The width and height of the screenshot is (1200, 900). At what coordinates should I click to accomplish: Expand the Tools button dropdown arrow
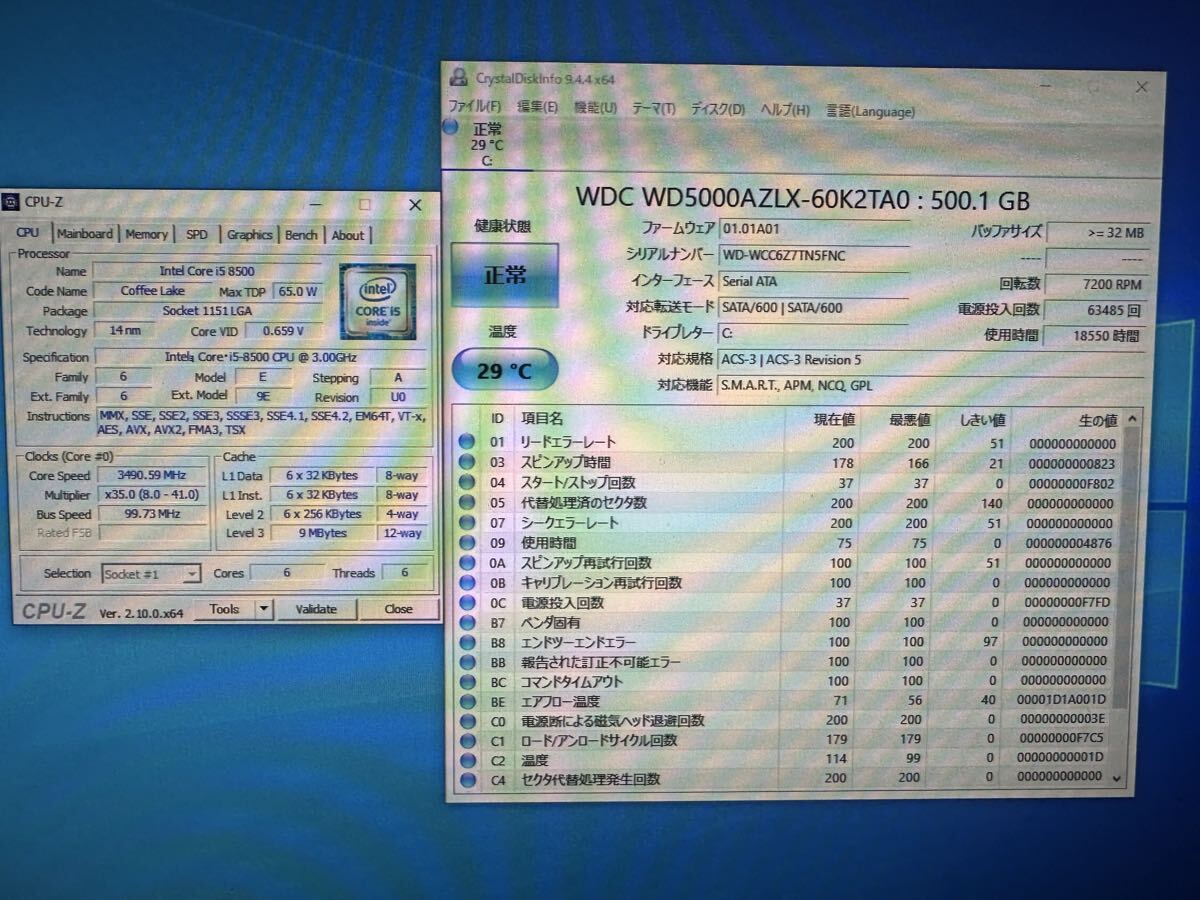point(264,609)
